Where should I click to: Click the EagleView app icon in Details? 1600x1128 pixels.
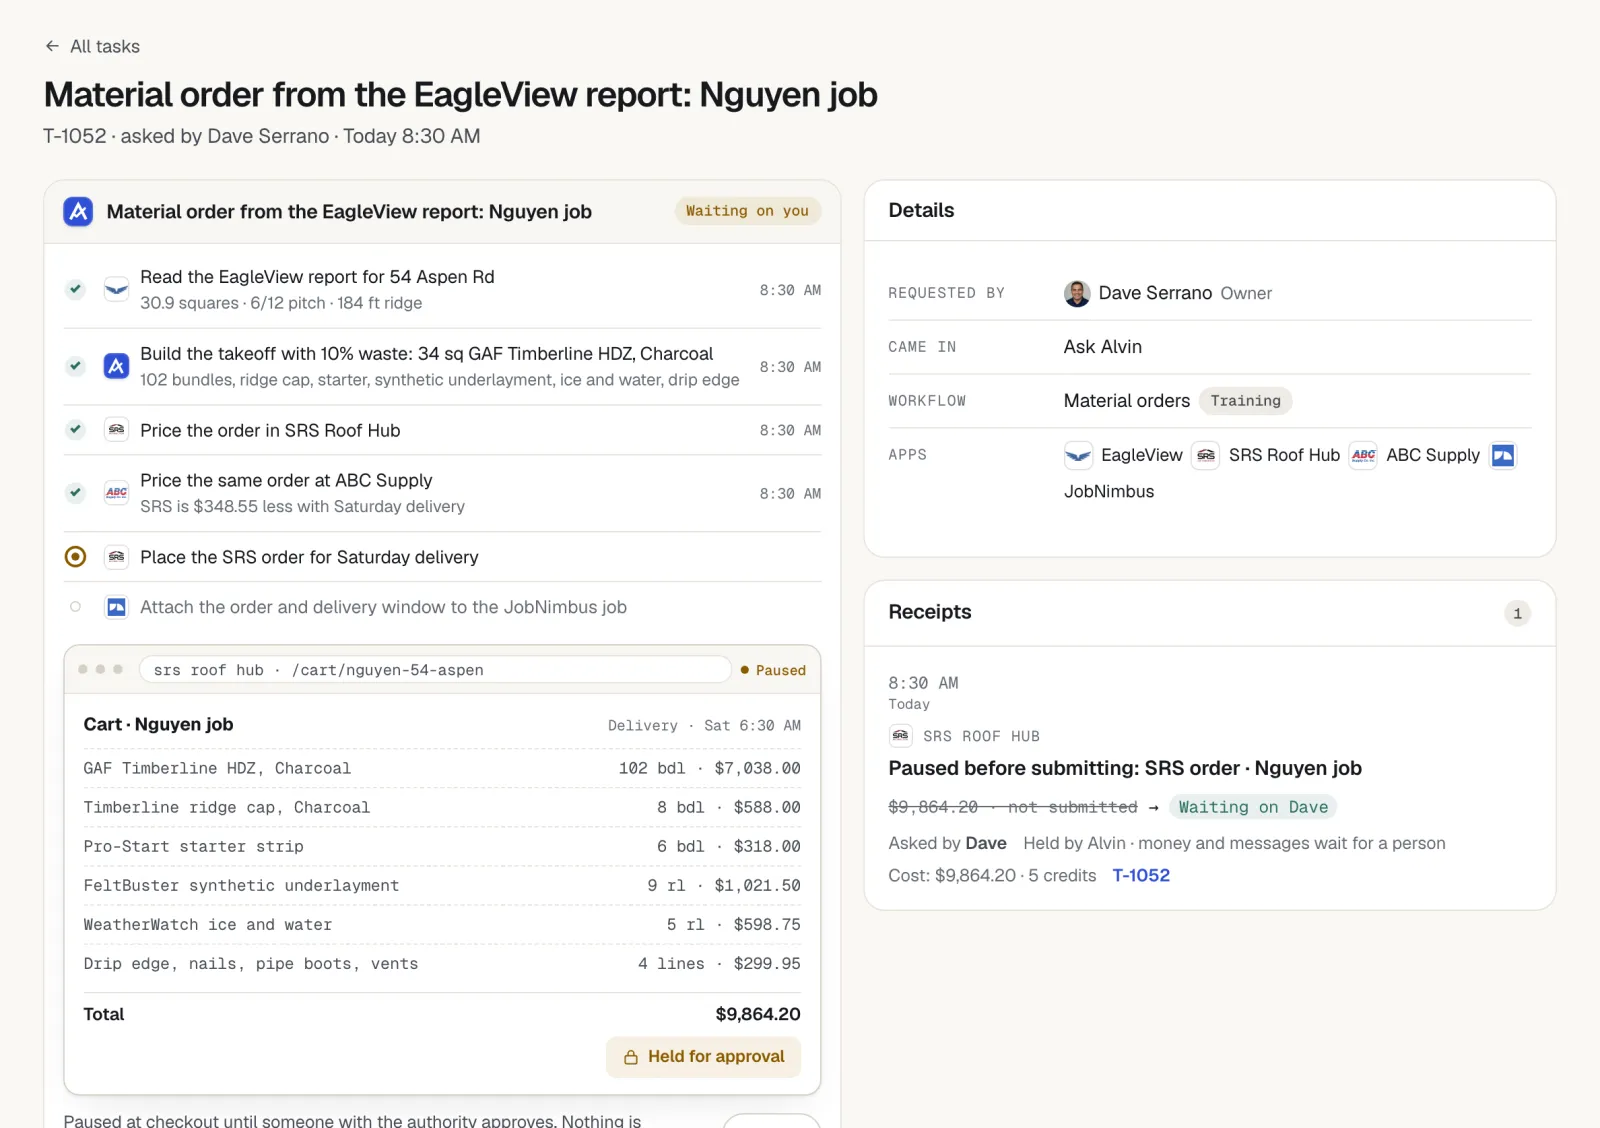1078,455
